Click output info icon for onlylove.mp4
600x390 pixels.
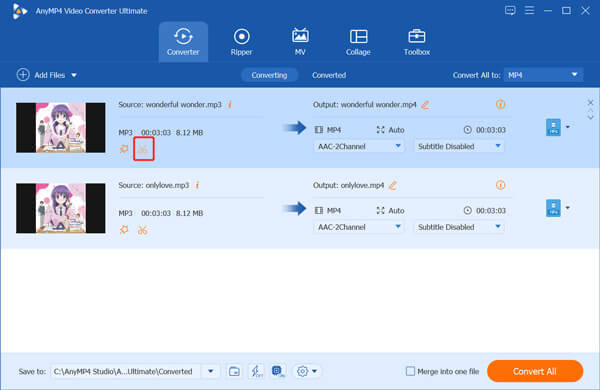coord(501,185)
